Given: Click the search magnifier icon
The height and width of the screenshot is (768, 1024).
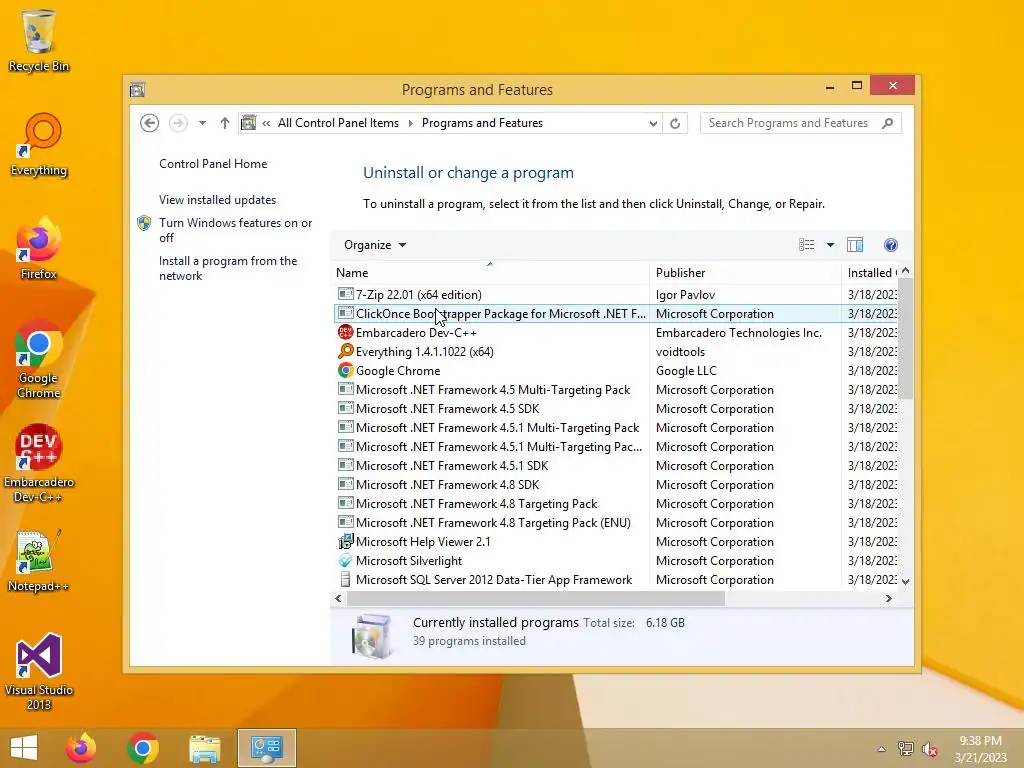Looking at the screenshot, I should coord(888,123).
